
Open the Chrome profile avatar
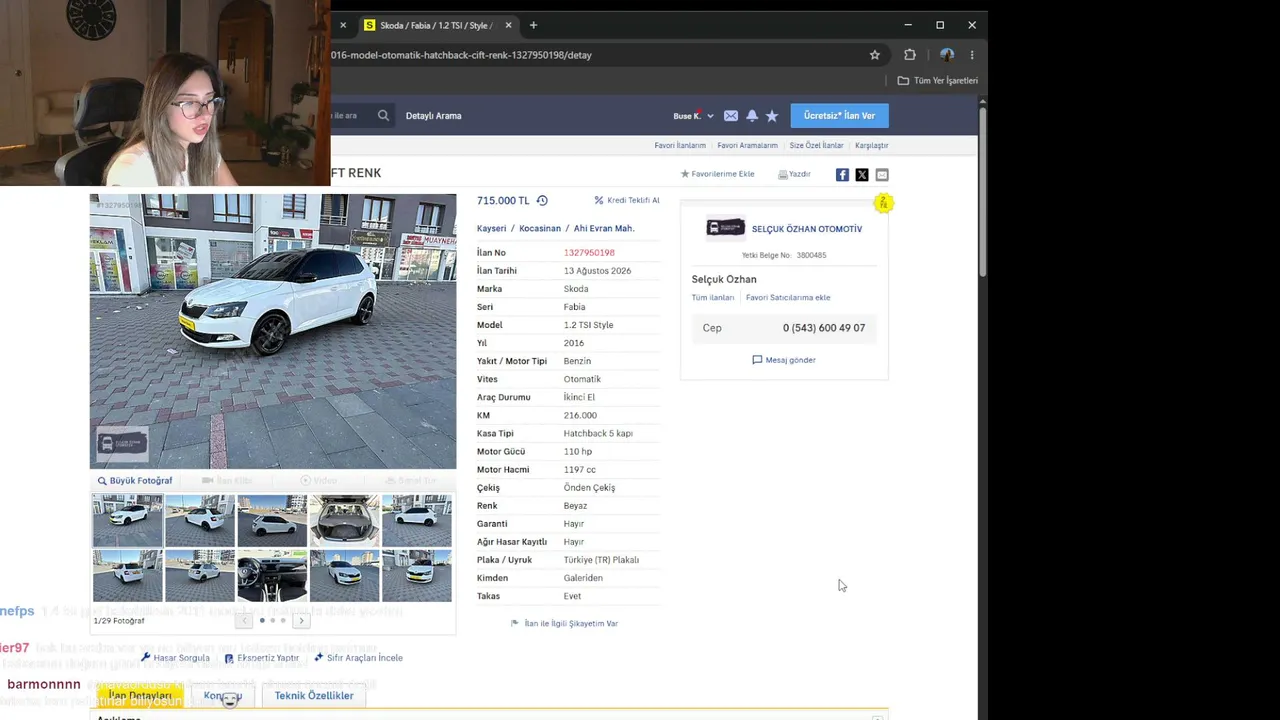[x=947, y=55]
